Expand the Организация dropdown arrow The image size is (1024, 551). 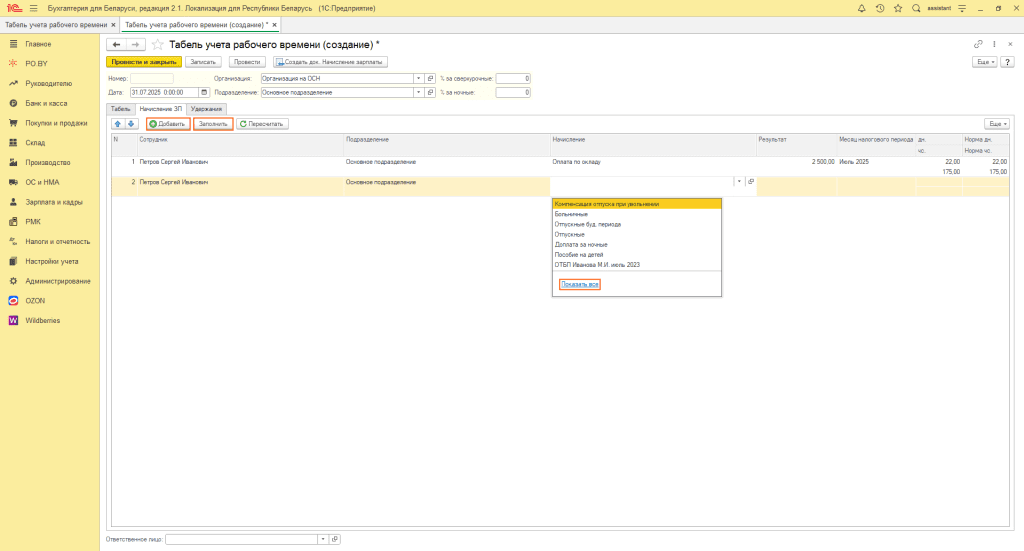[418, 78]
